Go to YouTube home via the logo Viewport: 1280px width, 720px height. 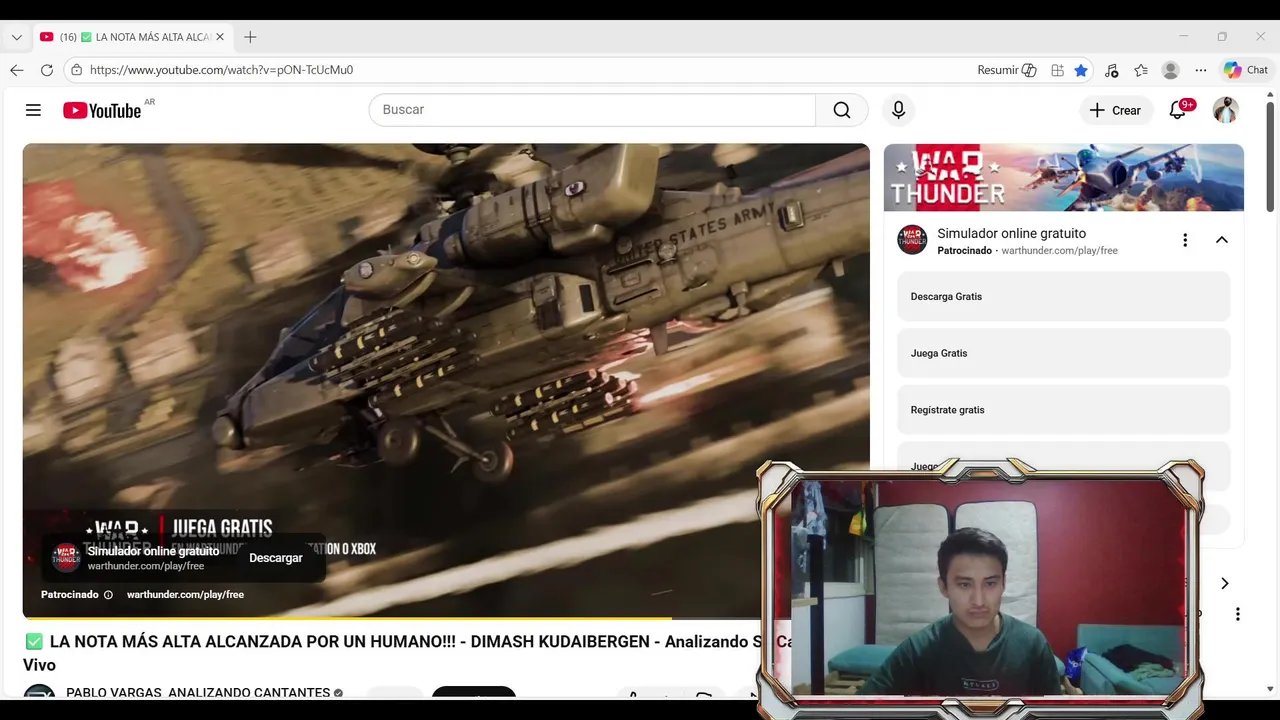pyautogui.click(x=102, y=110)
